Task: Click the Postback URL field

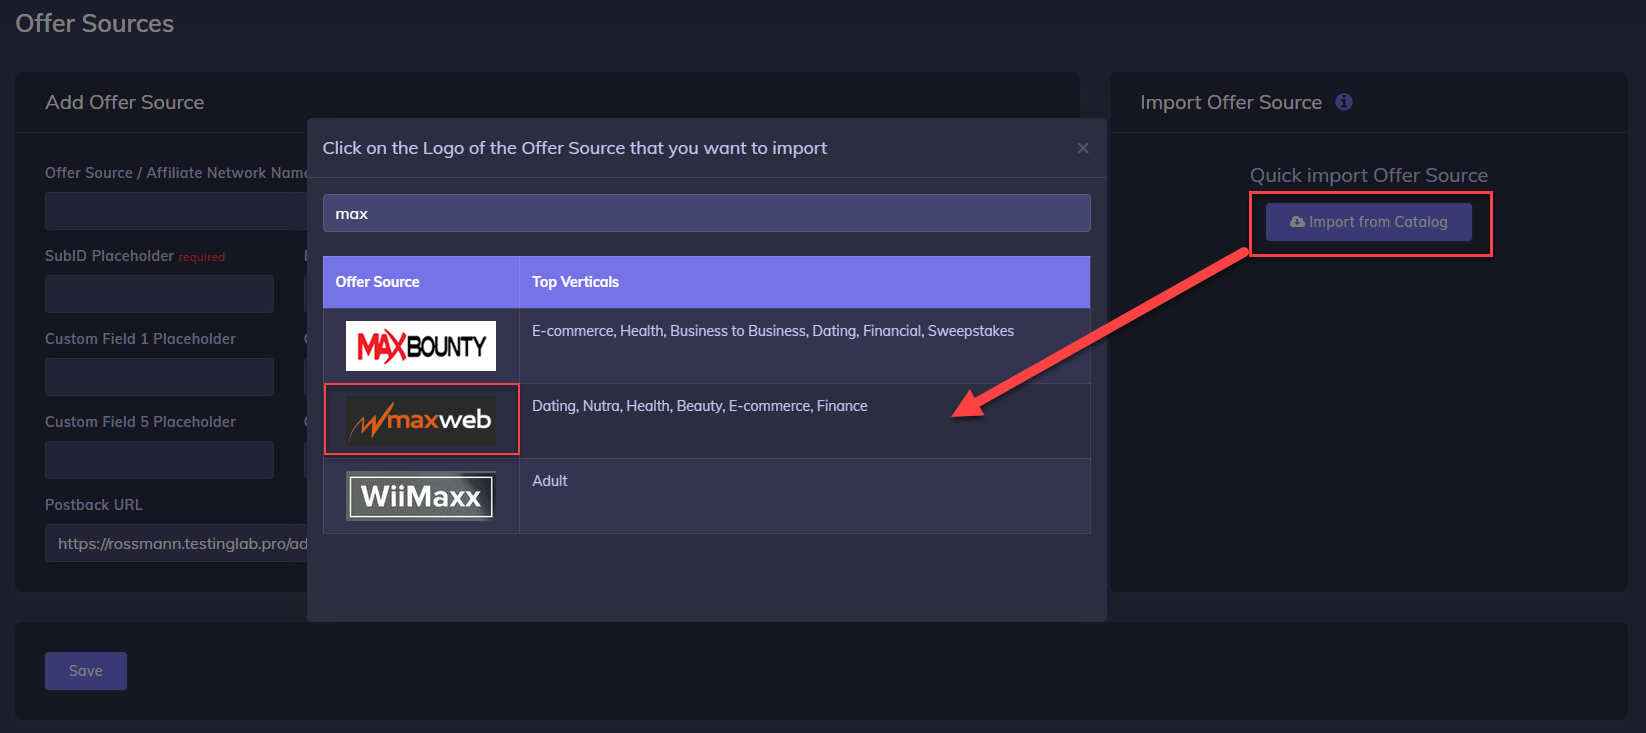Action: point(176,543)
